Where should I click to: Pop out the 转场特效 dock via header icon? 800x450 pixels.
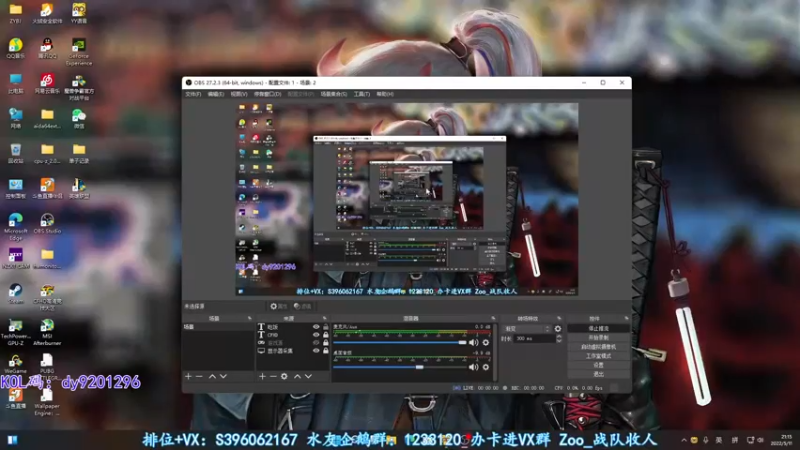coord(559,318)
